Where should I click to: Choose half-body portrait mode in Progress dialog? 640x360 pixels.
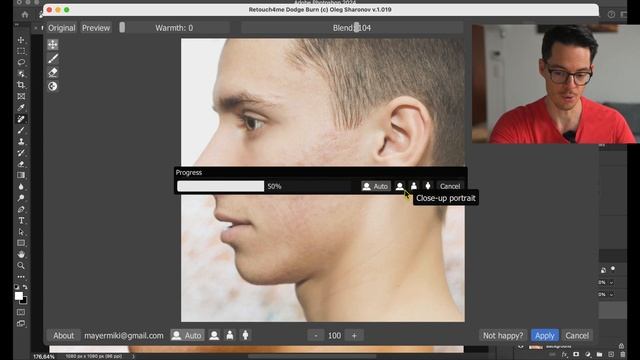pyautogui.click(x=414, y=186)
